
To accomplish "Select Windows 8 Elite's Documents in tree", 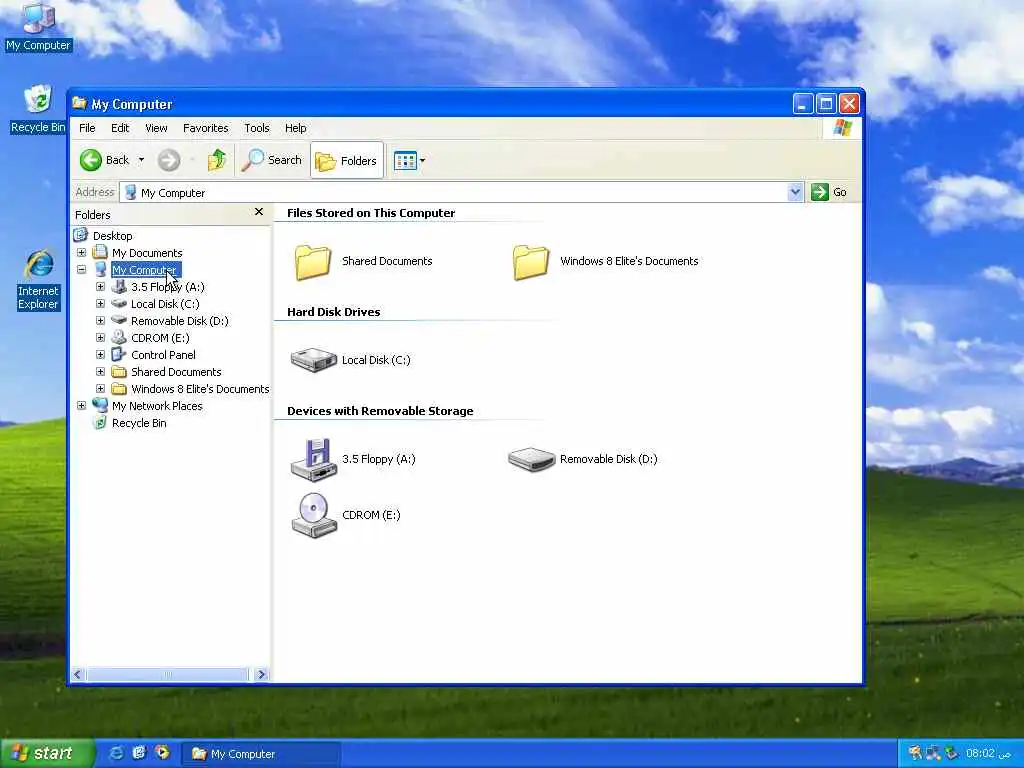I will pos(200,389).
